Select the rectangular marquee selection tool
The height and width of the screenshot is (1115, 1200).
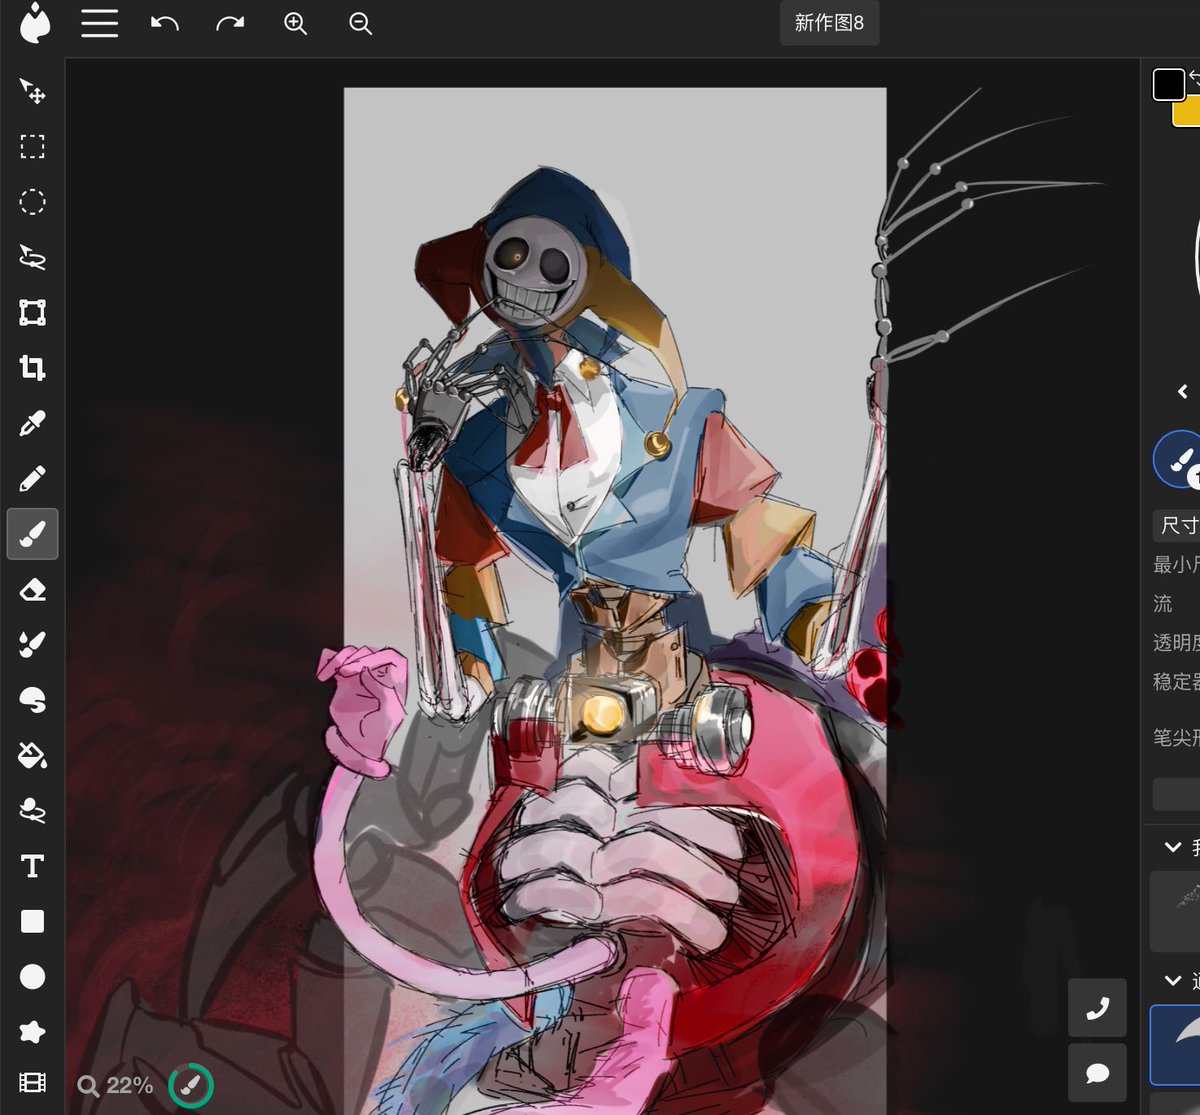pos(32,147)
